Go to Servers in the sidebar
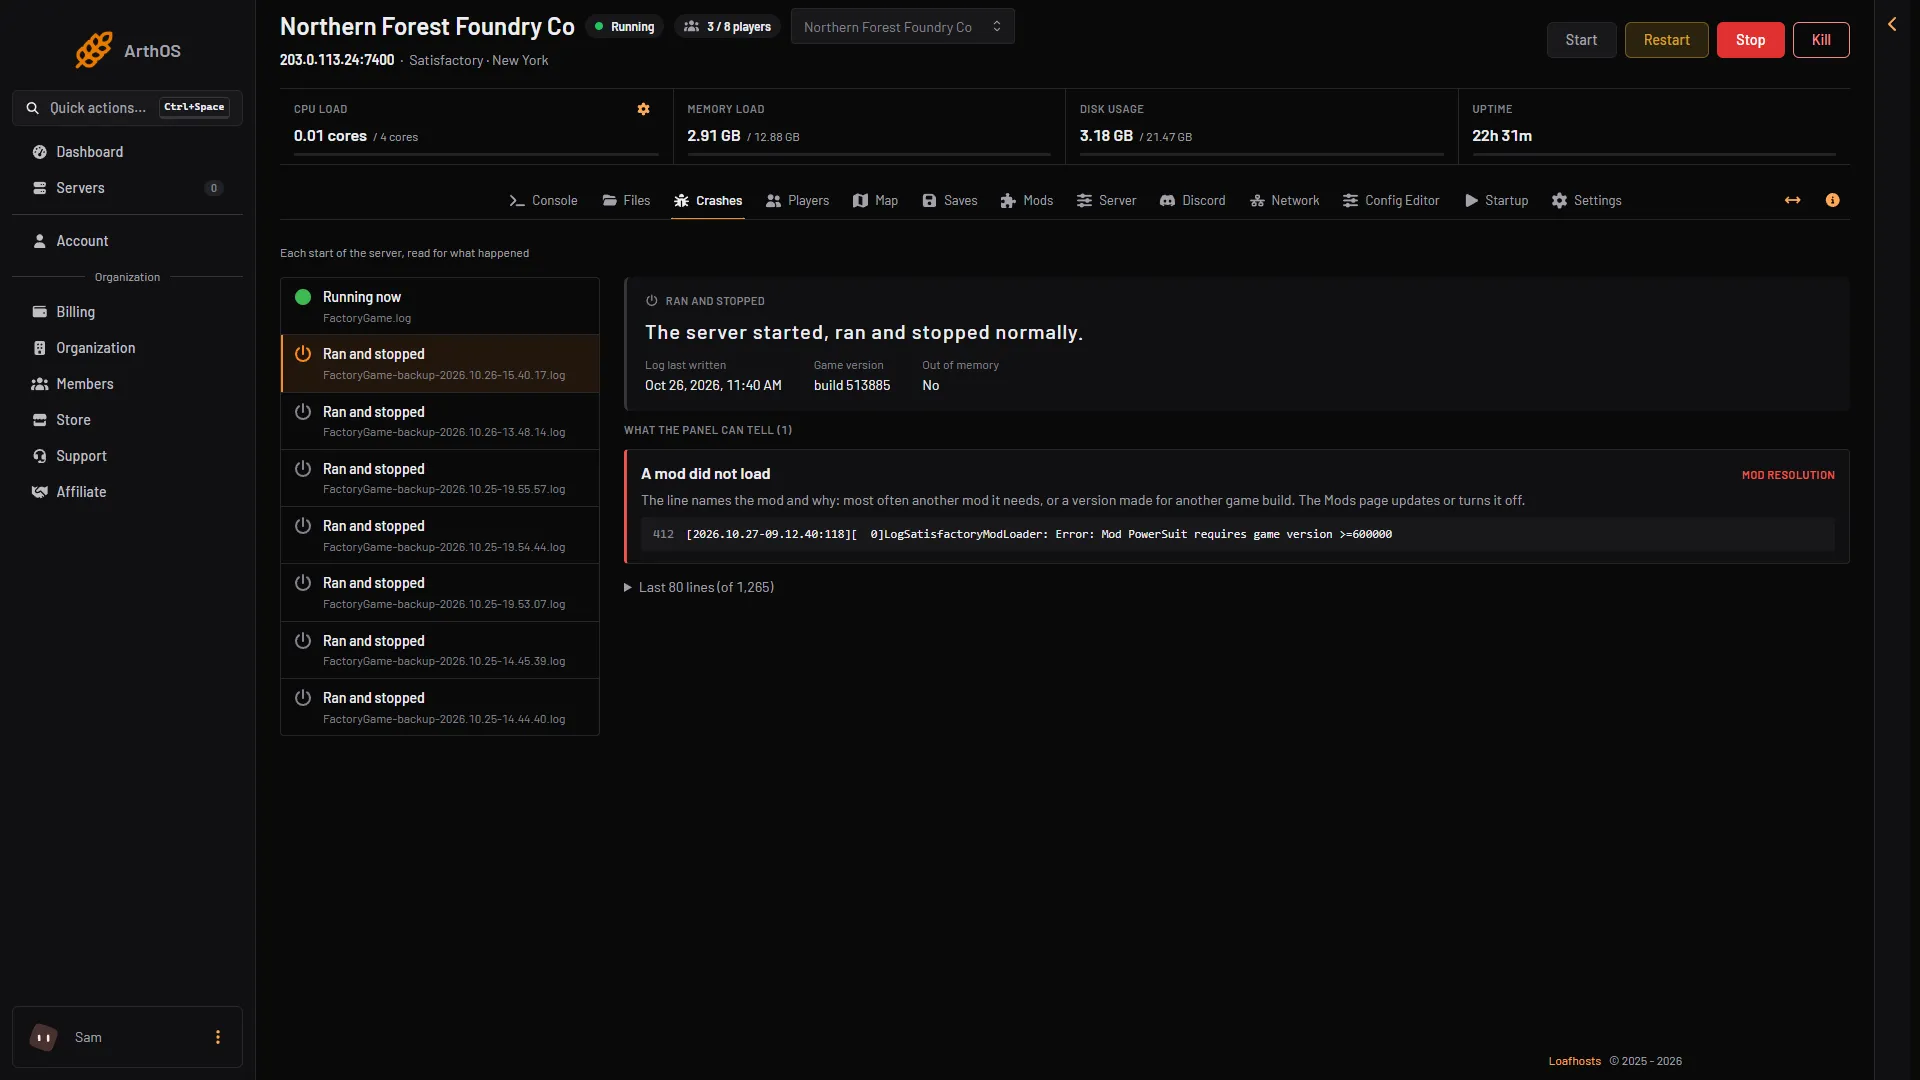1920x1080 pixels. [x=127, y=188]
